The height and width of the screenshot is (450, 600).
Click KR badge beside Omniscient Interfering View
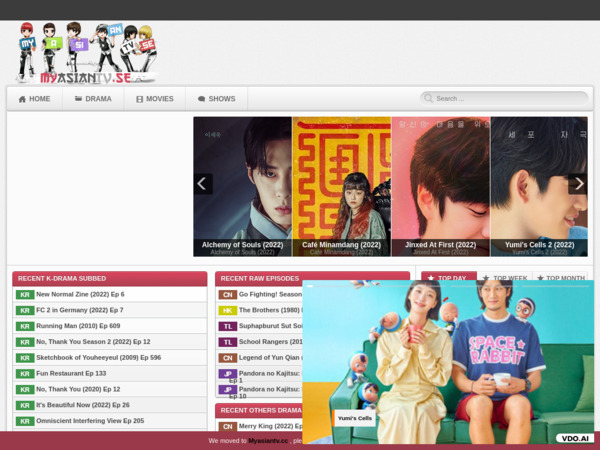[25, 421]
